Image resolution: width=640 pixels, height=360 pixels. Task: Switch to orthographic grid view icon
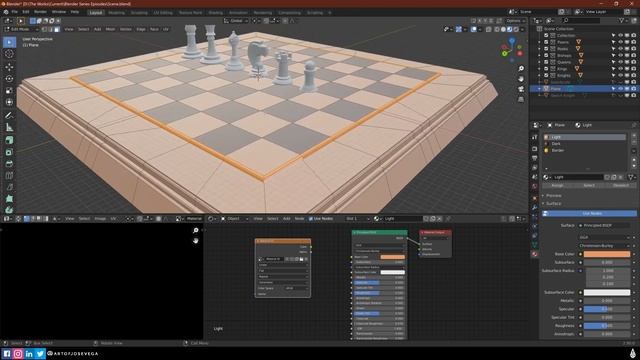coord(521,99)
